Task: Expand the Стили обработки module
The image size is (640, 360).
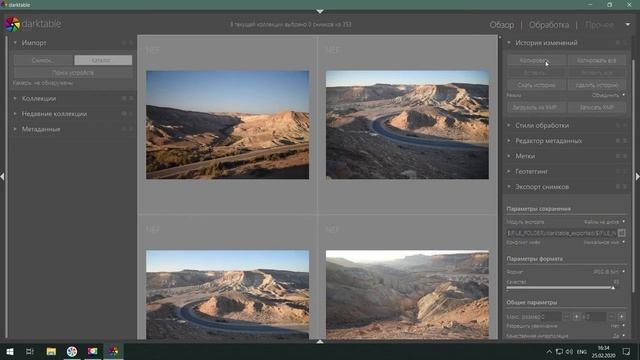Action: [509, 125]
